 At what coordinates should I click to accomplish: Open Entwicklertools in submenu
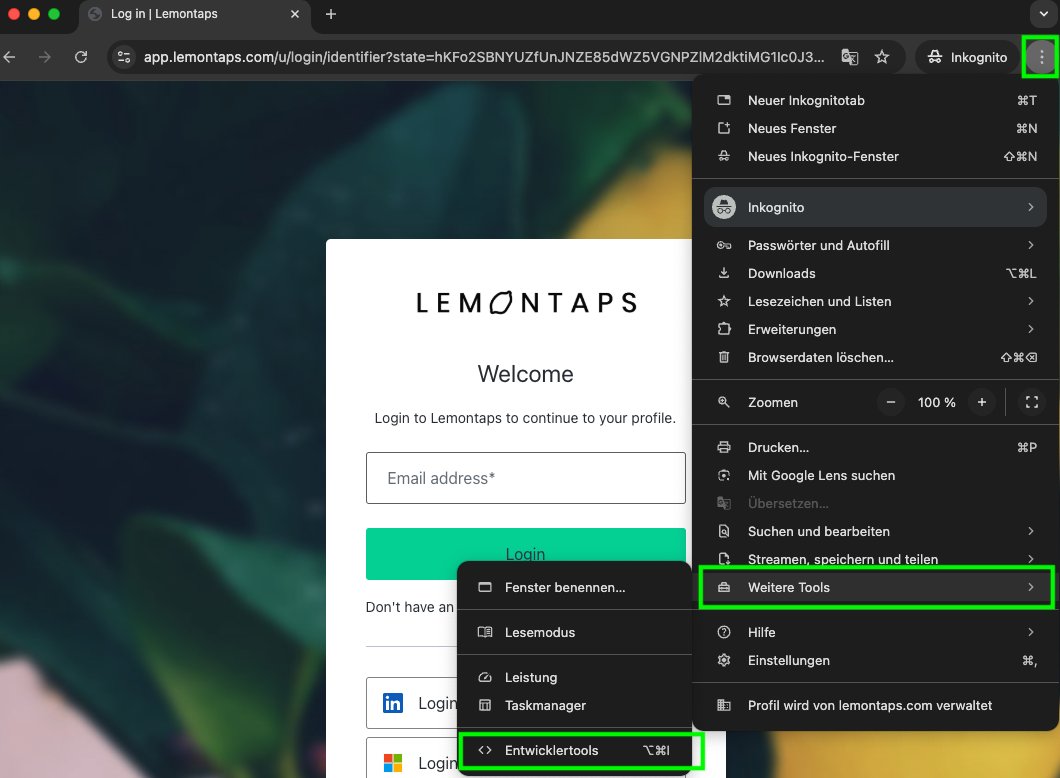(x=575, y=750)
